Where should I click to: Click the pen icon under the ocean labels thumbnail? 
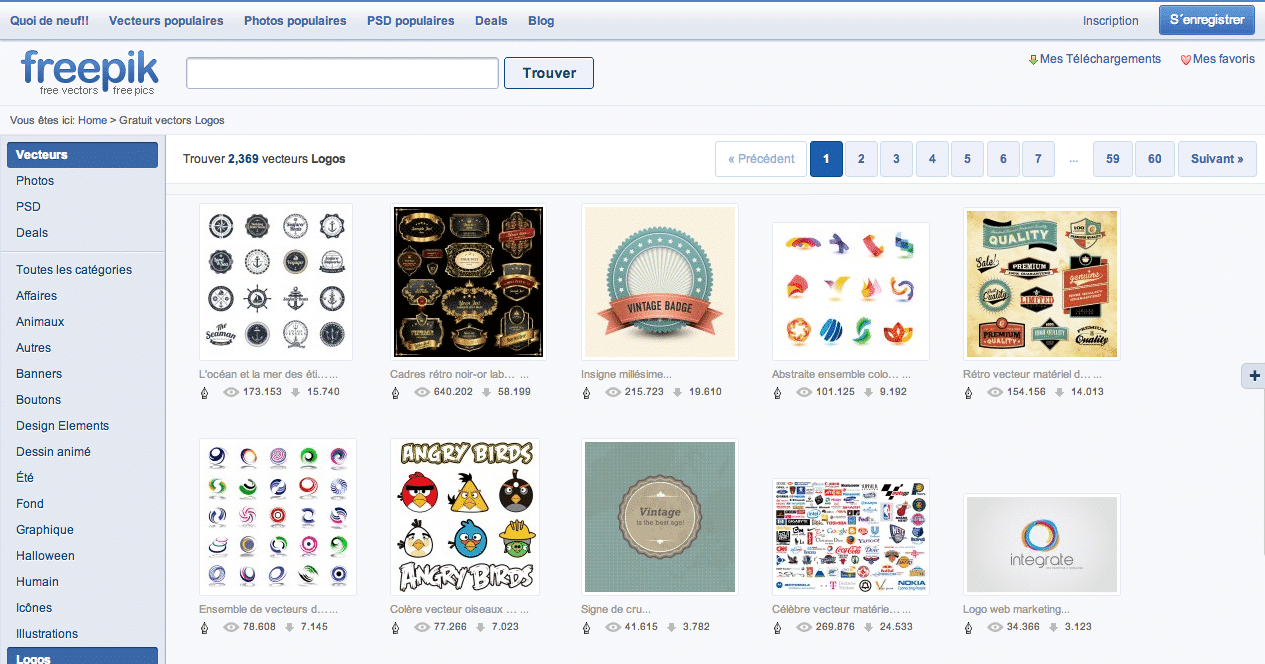(205, 392)
